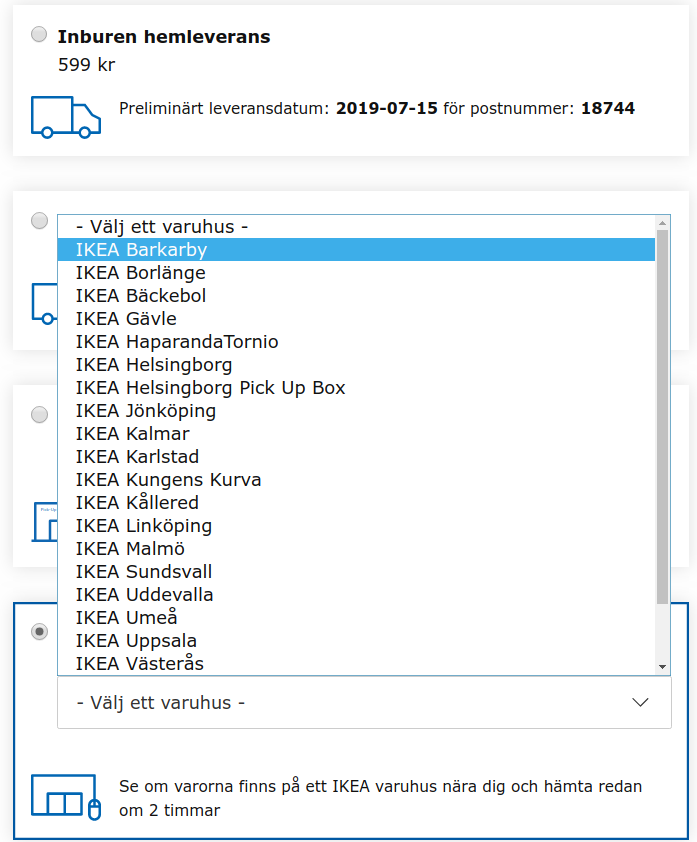Image resolution: width=697 pixels, height=842 pixels.
Task: Choose IKEA Gävle from the store list
Action: (x=356, y=319)
